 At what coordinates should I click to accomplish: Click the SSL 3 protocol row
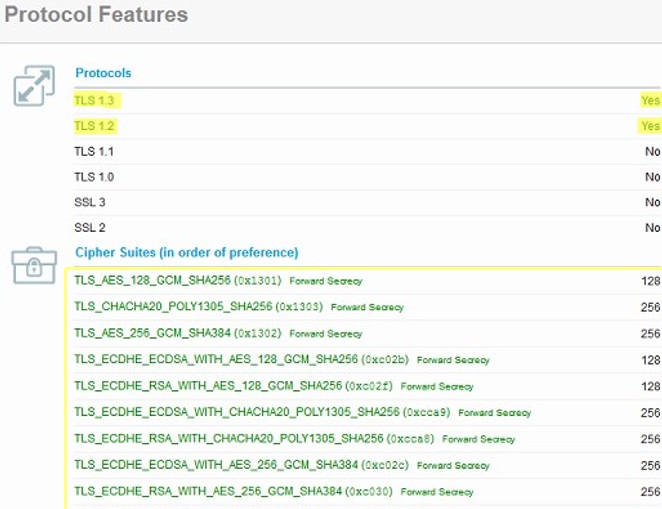click(x=90, y=202)
